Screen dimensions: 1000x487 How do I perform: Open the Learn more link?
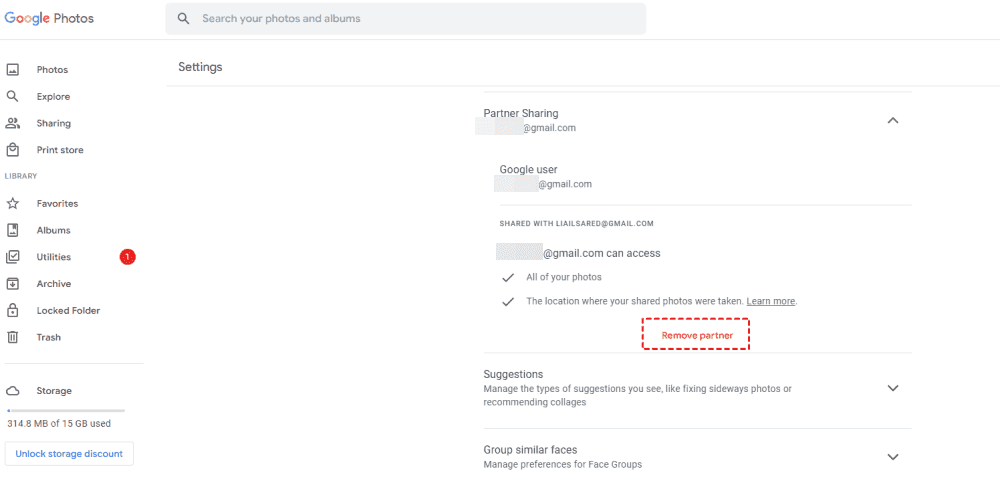(x=771, y=301)
